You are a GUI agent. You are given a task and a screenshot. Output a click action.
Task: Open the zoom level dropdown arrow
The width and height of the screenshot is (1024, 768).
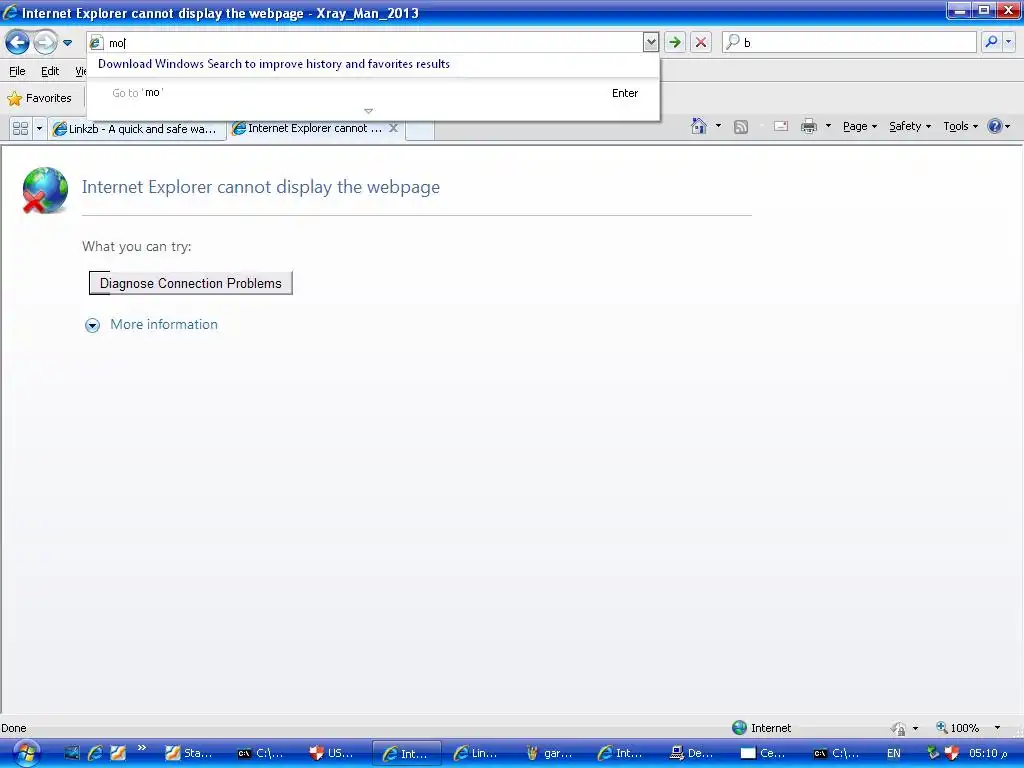pos(997,728)
